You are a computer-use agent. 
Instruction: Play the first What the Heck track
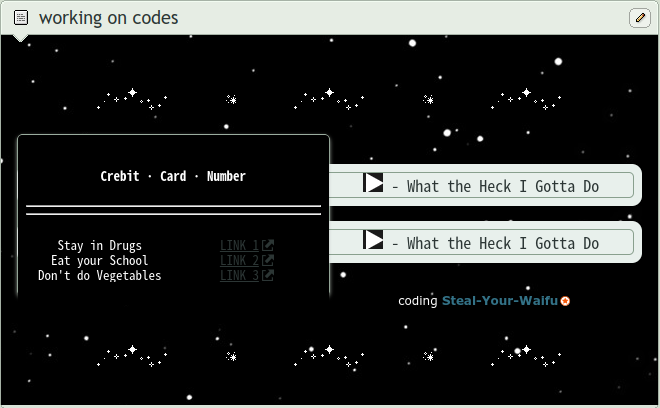point(373,183)
